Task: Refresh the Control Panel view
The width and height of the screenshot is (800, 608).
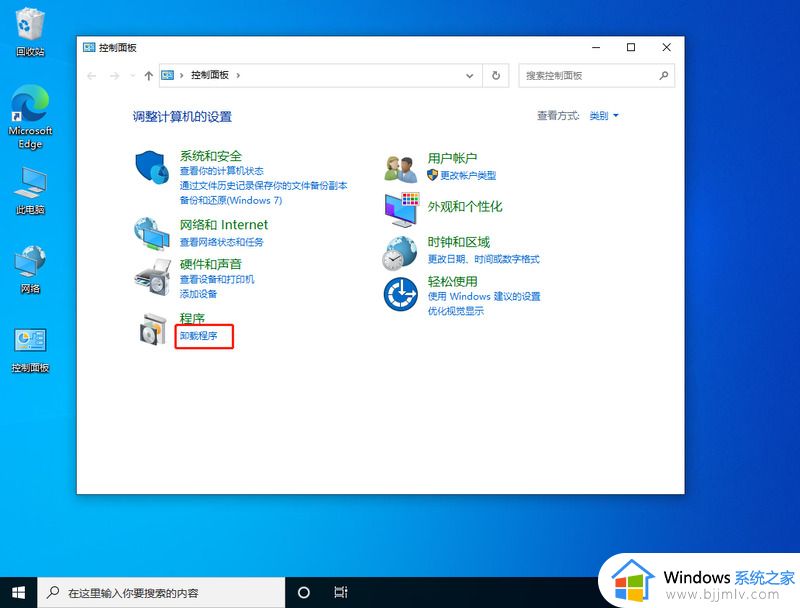Action: click(x=495, y=75)
